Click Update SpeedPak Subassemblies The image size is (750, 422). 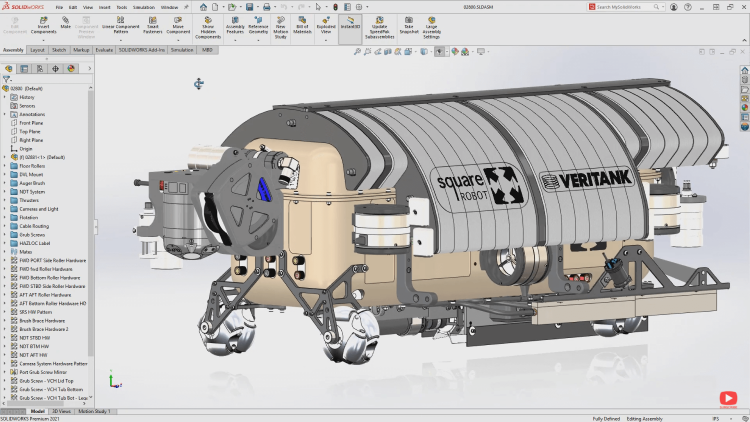point(379,27)
